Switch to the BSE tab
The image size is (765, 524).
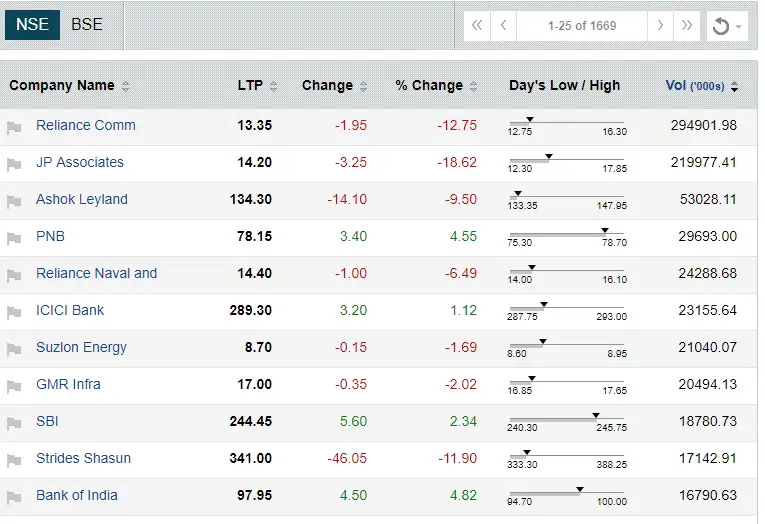[x=87, y=24]
